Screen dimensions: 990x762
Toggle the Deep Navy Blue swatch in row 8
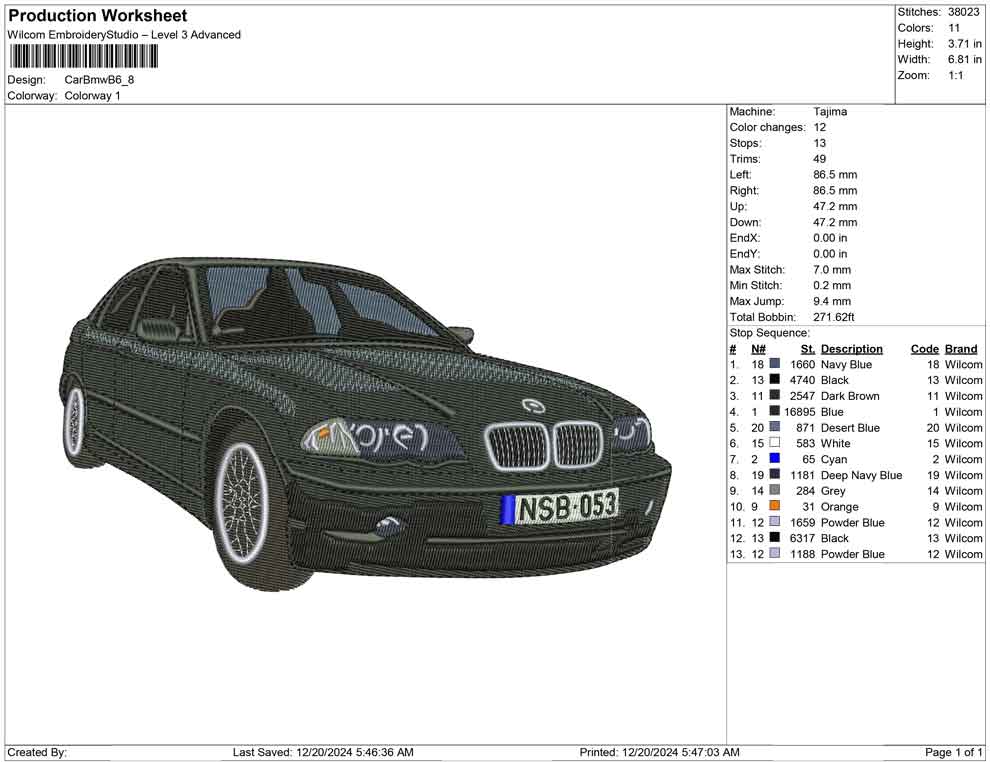tap(775, 475)
